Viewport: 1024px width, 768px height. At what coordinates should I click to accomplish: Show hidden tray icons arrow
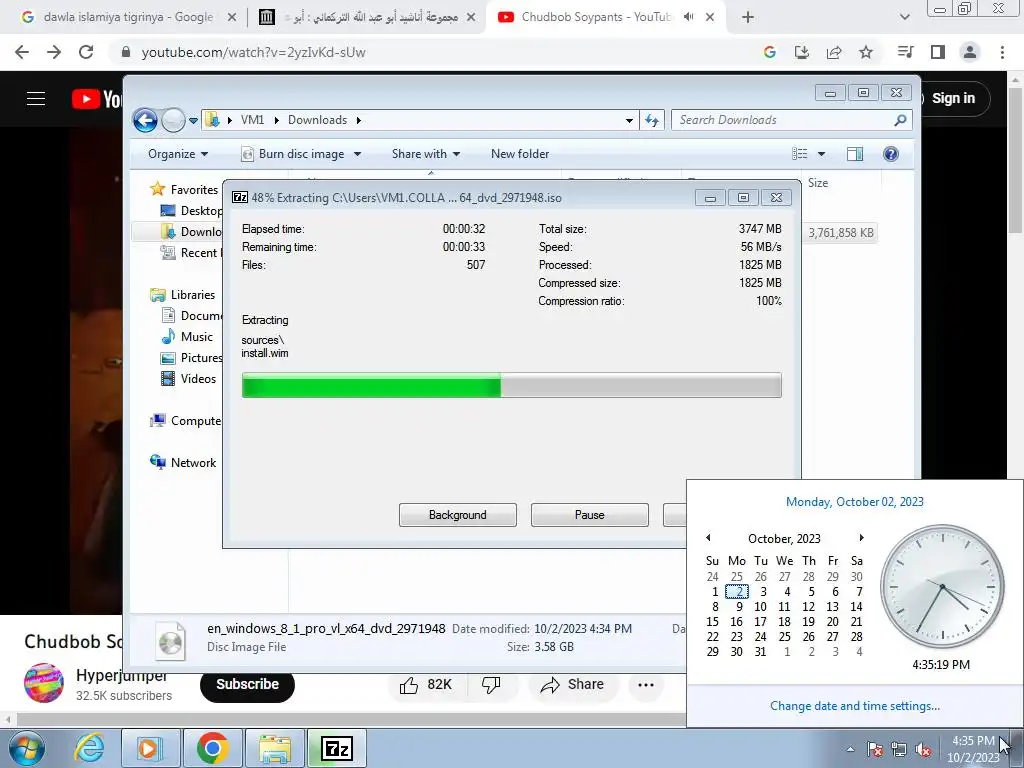[x=850, y=749]
